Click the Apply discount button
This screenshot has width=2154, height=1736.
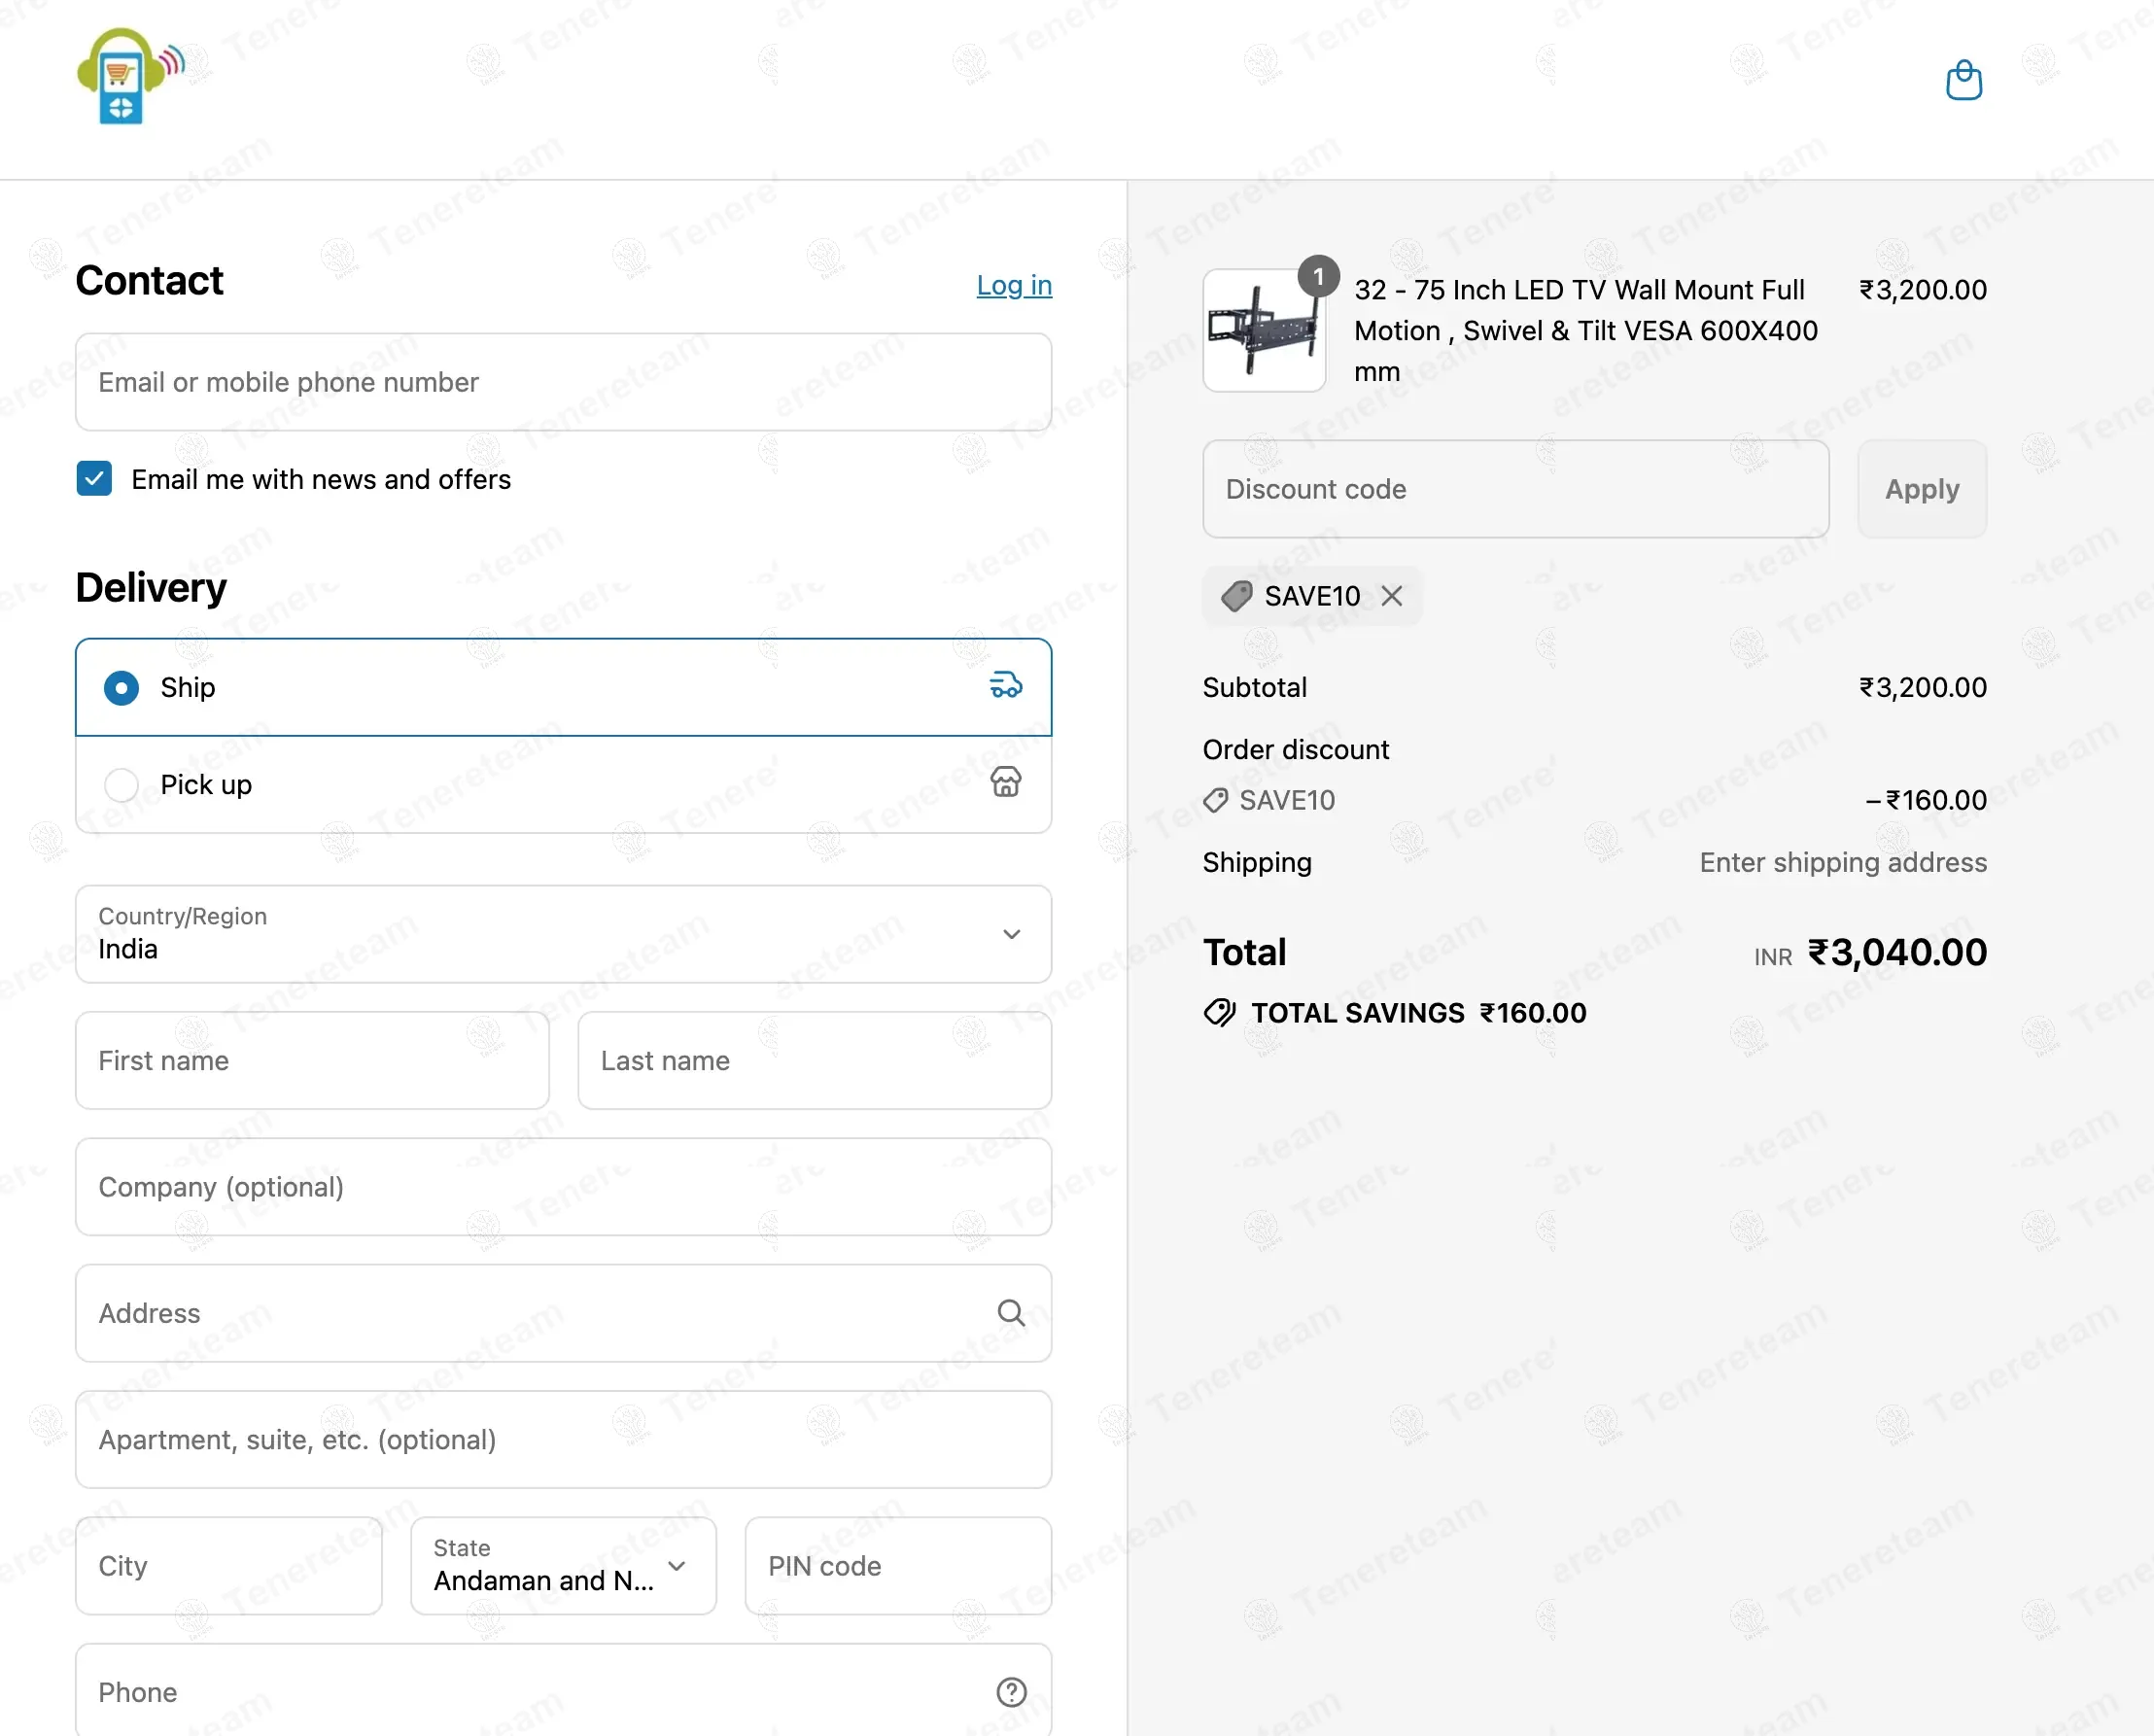1921,489
